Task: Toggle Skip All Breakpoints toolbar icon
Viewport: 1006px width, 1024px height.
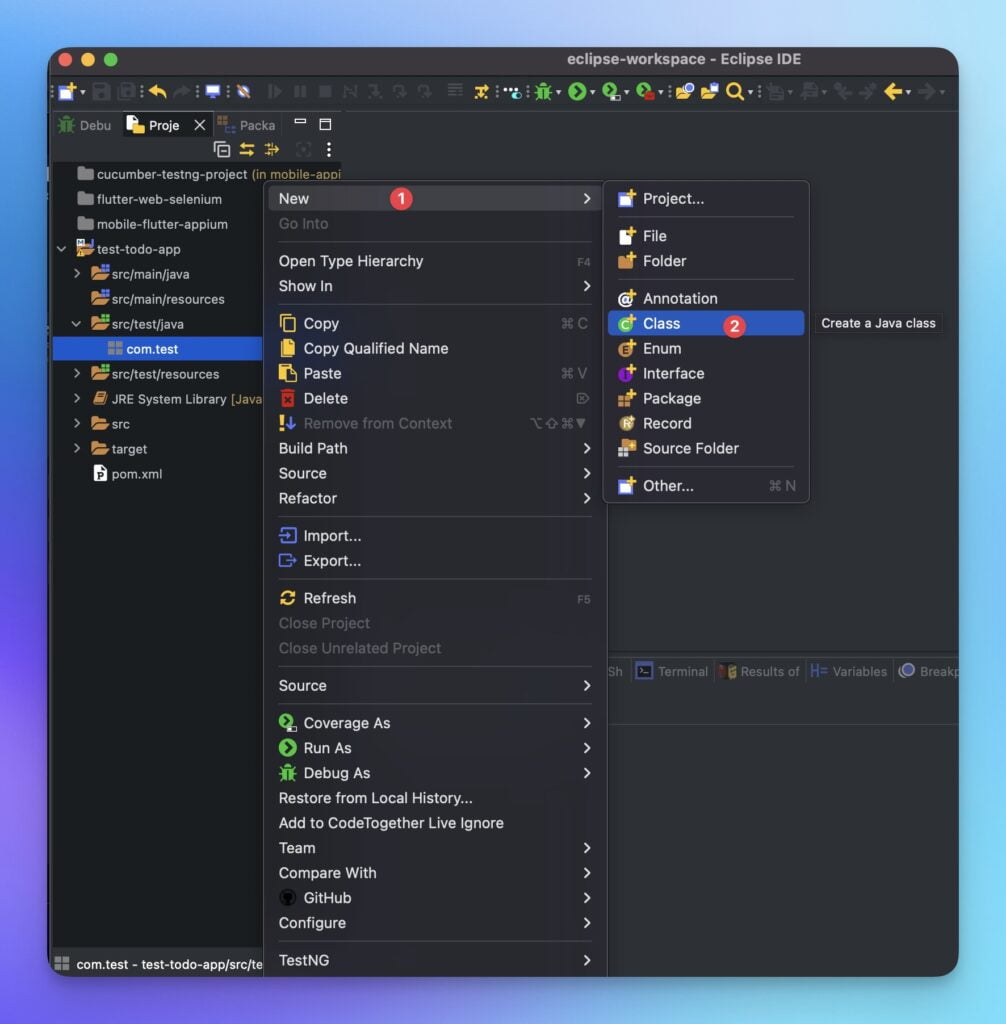Action: click(x=244, y=91)
